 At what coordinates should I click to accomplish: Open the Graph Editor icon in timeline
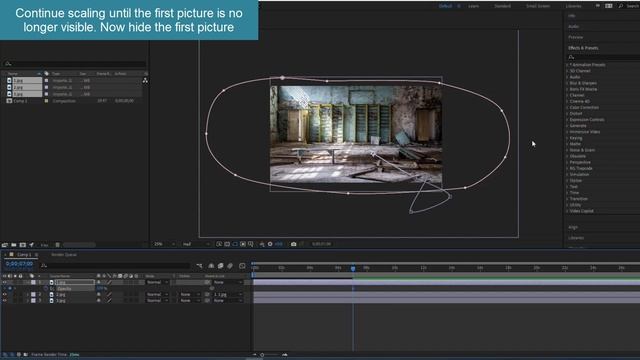point(242,266)
